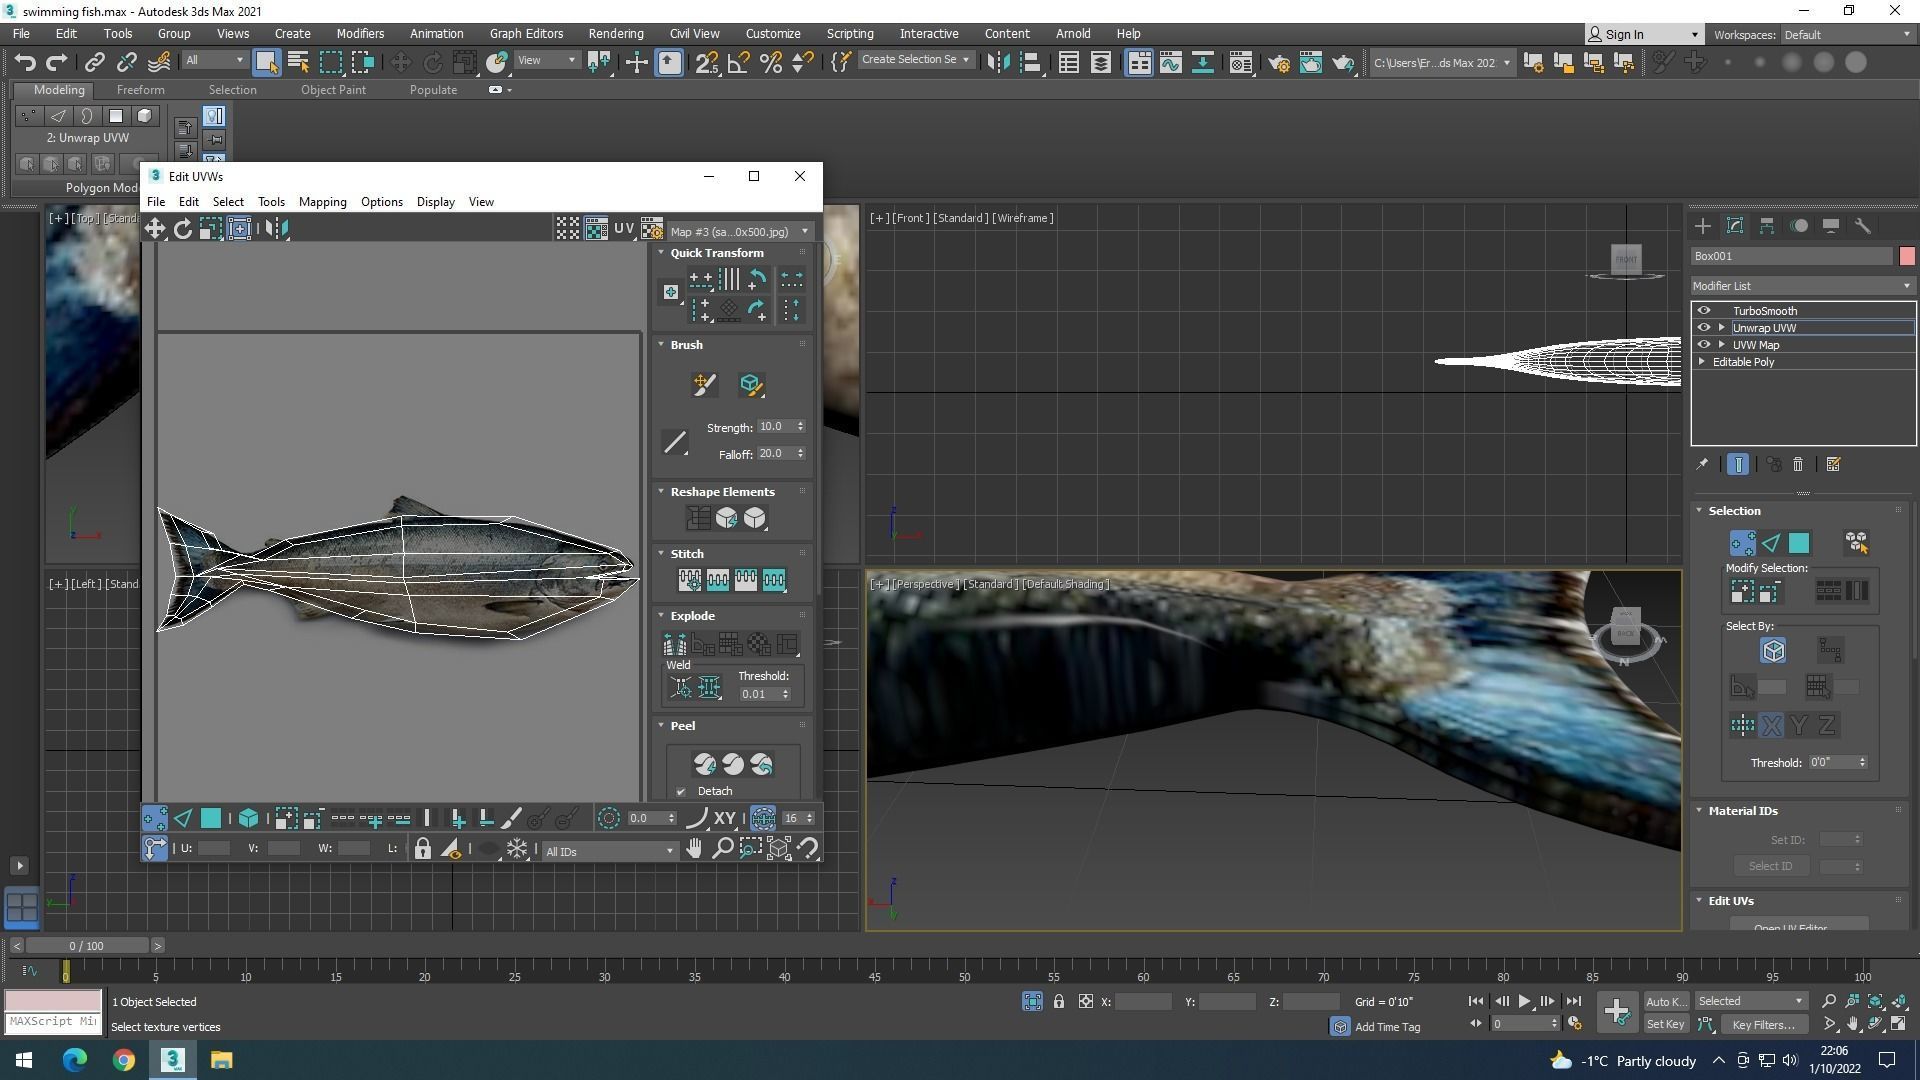Click the Select ID button

(1770, 867)
